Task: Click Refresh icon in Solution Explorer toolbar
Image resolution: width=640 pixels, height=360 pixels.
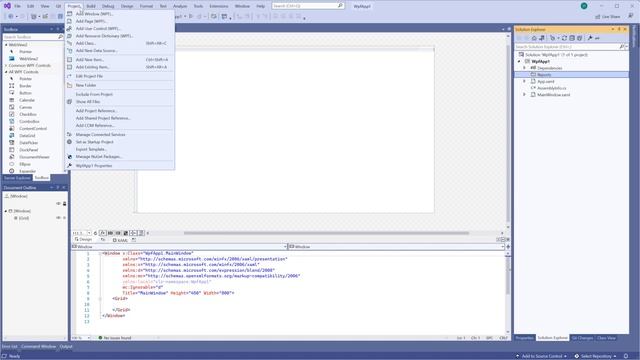Action: [x=564, y=38]
